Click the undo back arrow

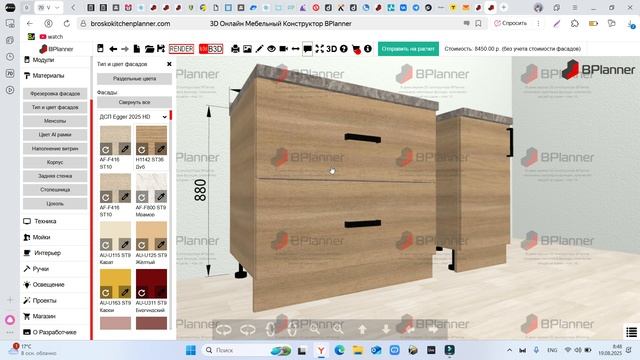pyautogui.click(x=113, y=49)
